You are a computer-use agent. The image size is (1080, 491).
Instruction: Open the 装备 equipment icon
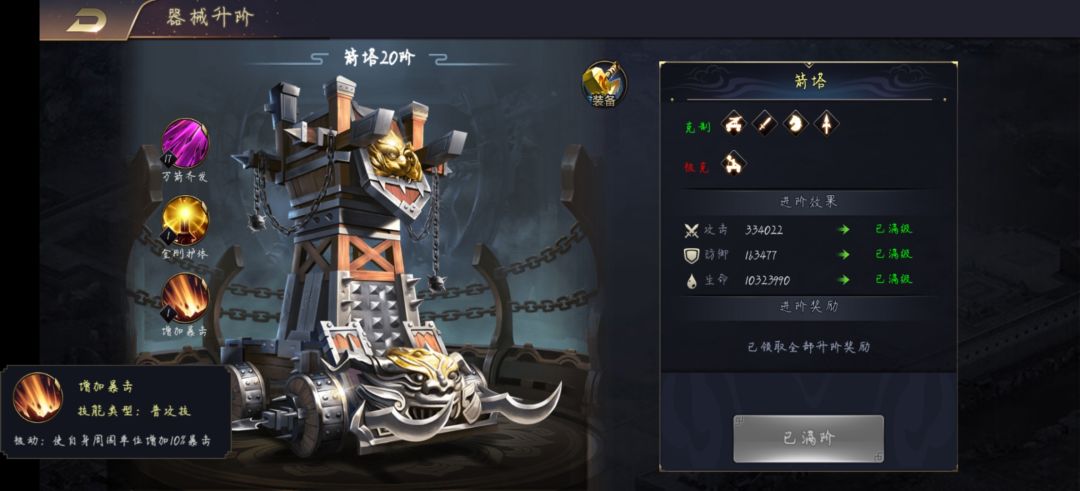[x=604, y=85]
